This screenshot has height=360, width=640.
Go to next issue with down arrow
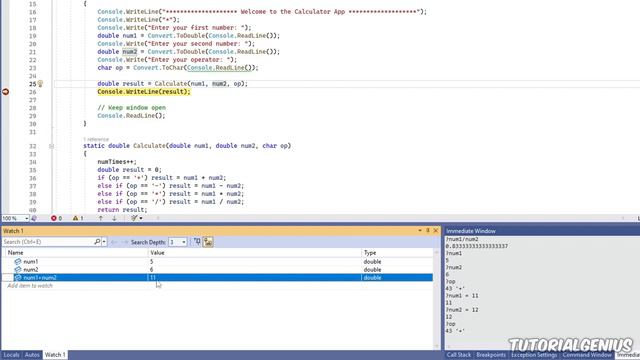click(x=114, y=218)
